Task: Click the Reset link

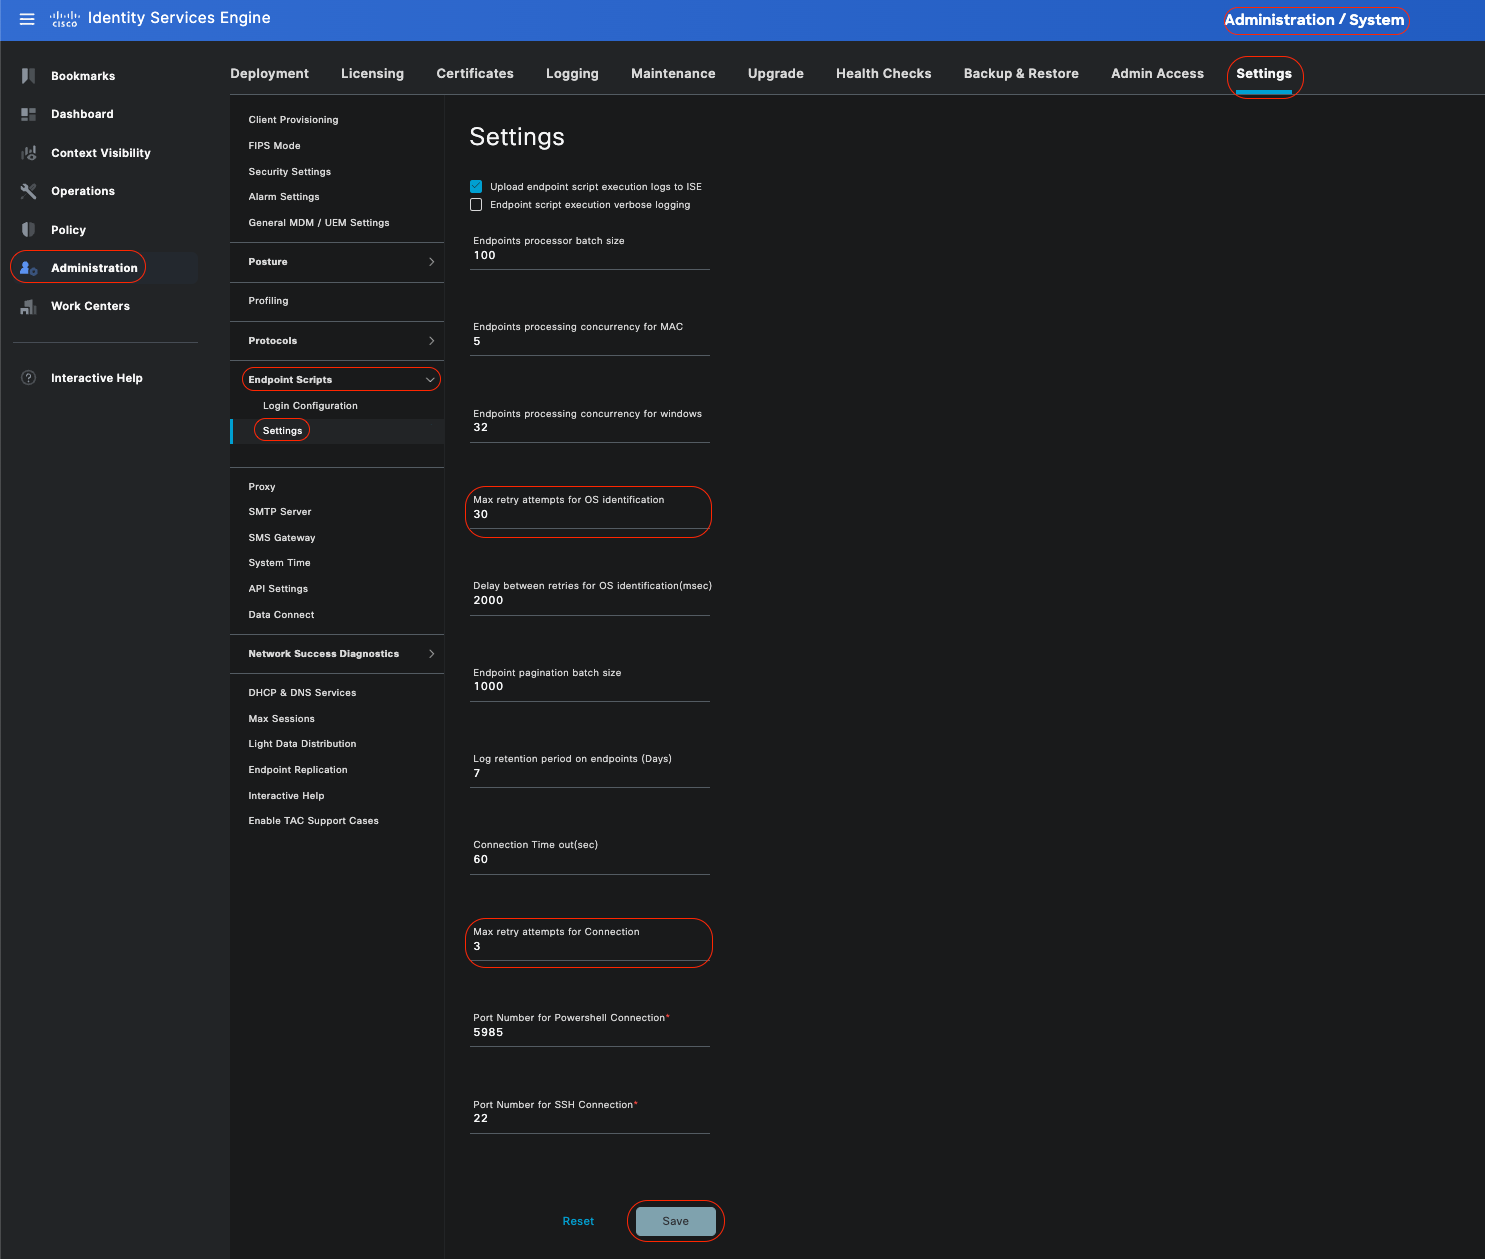Action: point(578,1222)
